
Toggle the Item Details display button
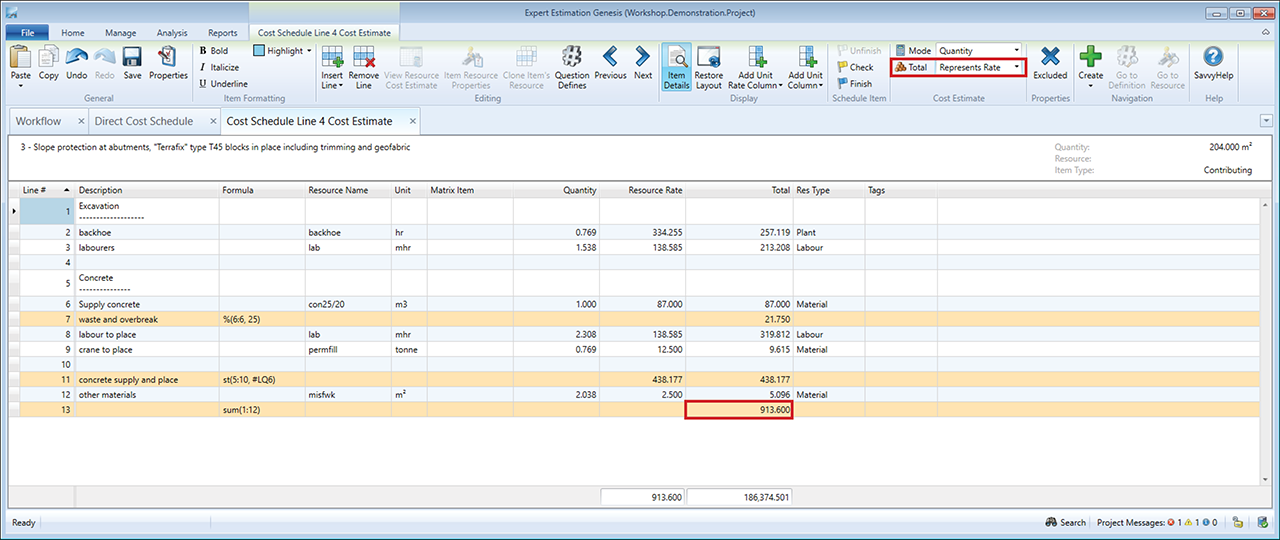tap(676, 57)
